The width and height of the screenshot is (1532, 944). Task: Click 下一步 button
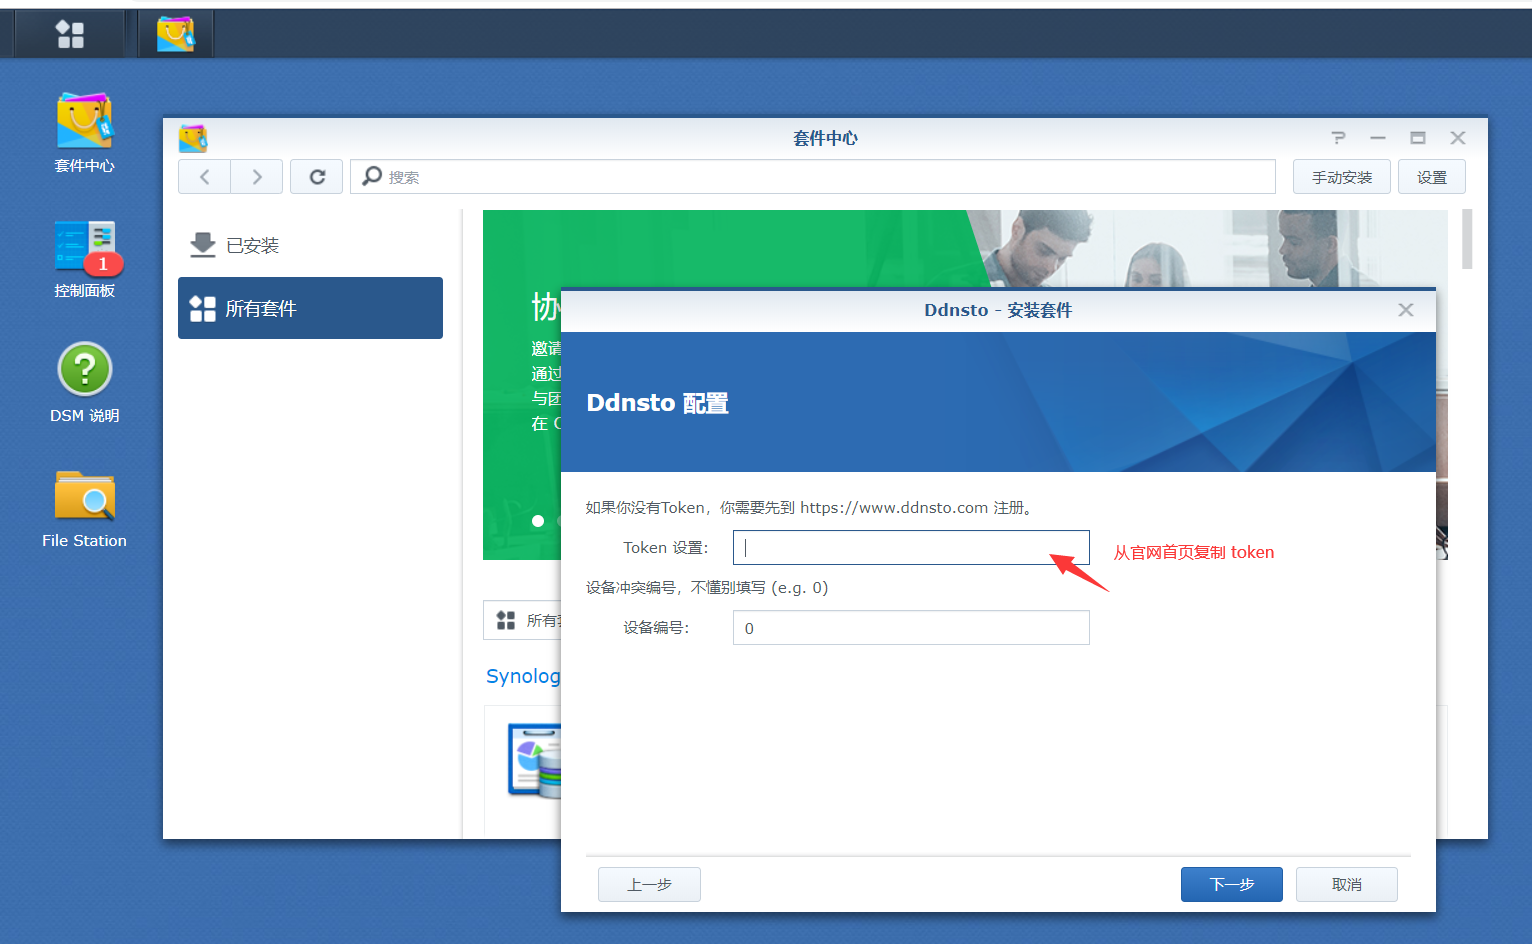pyautogui.click(x=1232, y=885)
